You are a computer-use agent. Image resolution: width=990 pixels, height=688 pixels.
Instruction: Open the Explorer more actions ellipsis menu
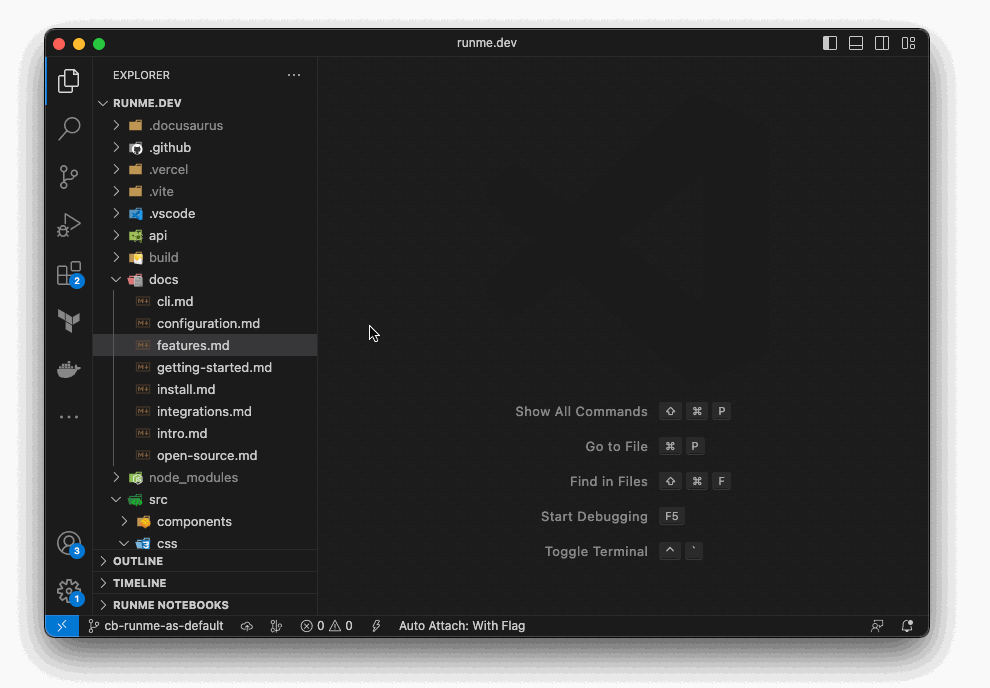pyautogui.click(x=293, y=74)
